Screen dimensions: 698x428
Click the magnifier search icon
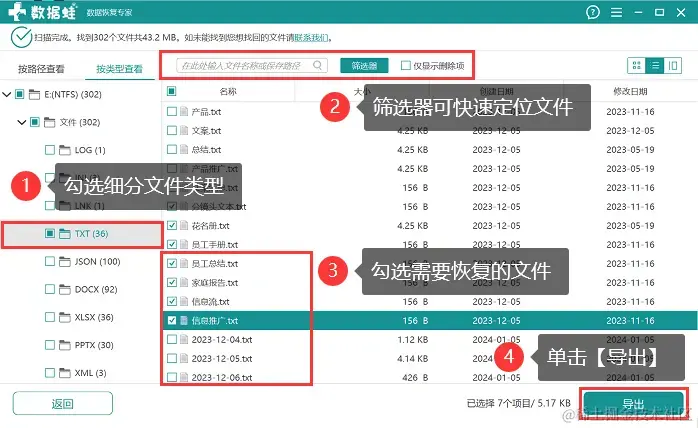(317, 65)
